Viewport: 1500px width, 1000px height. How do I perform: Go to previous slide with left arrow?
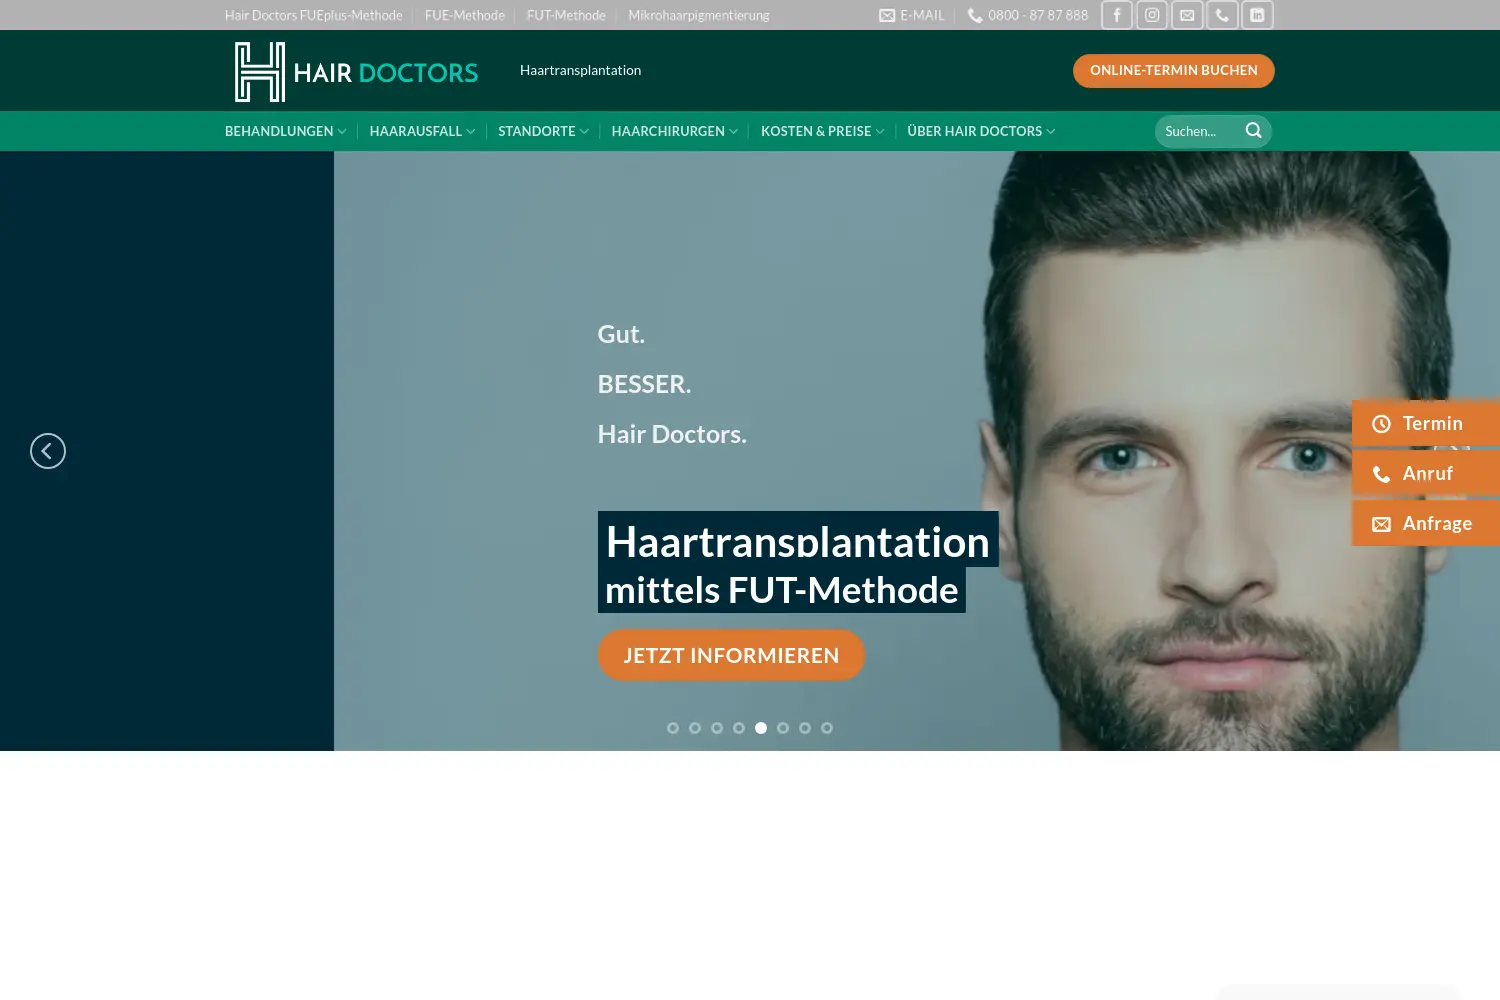pos(48,451)
